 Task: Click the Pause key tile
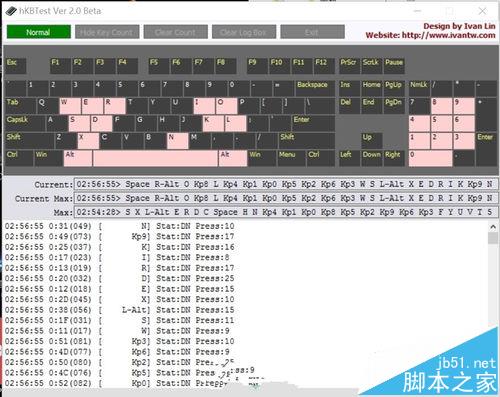coord(394,66)
